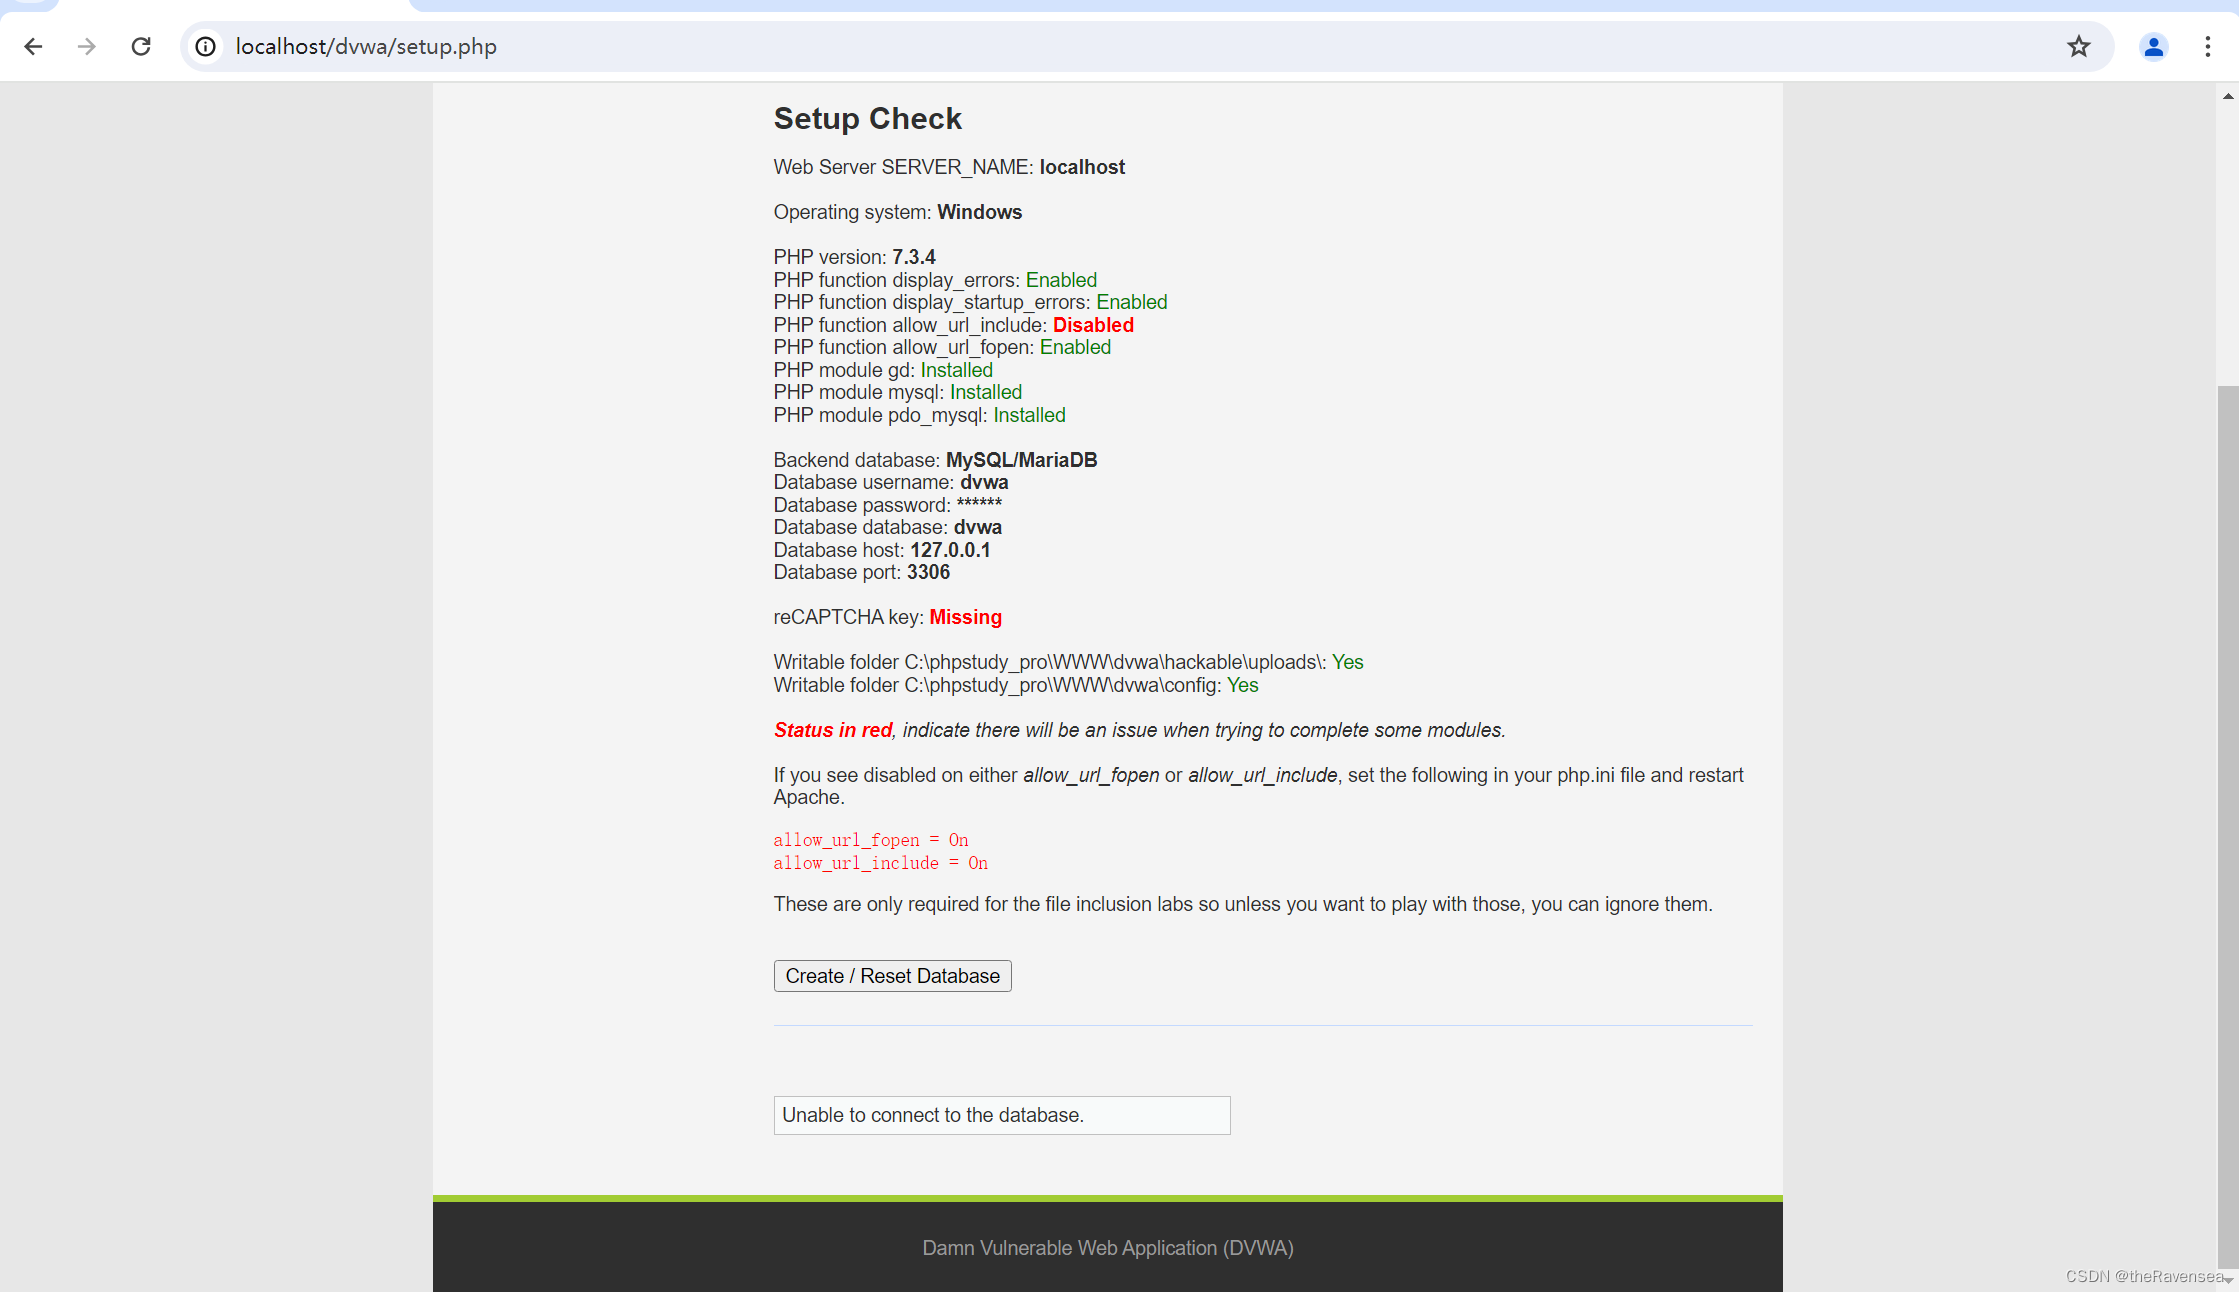This screenshot has width=2239, height=1292.
Task: Reload the page with the refresh icon
Action: 141,46
